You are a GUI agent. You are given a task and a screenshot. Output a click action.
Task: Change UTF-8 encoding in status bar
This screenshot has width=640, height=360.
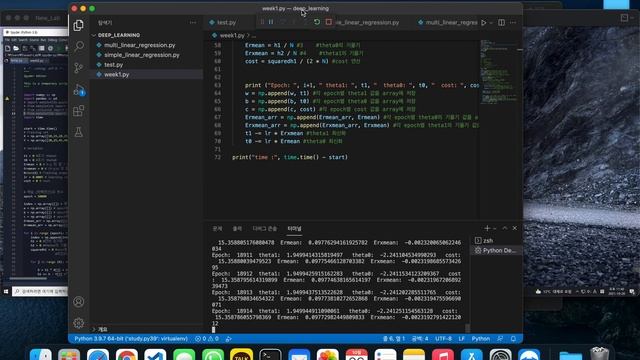[x=443, y=339]
